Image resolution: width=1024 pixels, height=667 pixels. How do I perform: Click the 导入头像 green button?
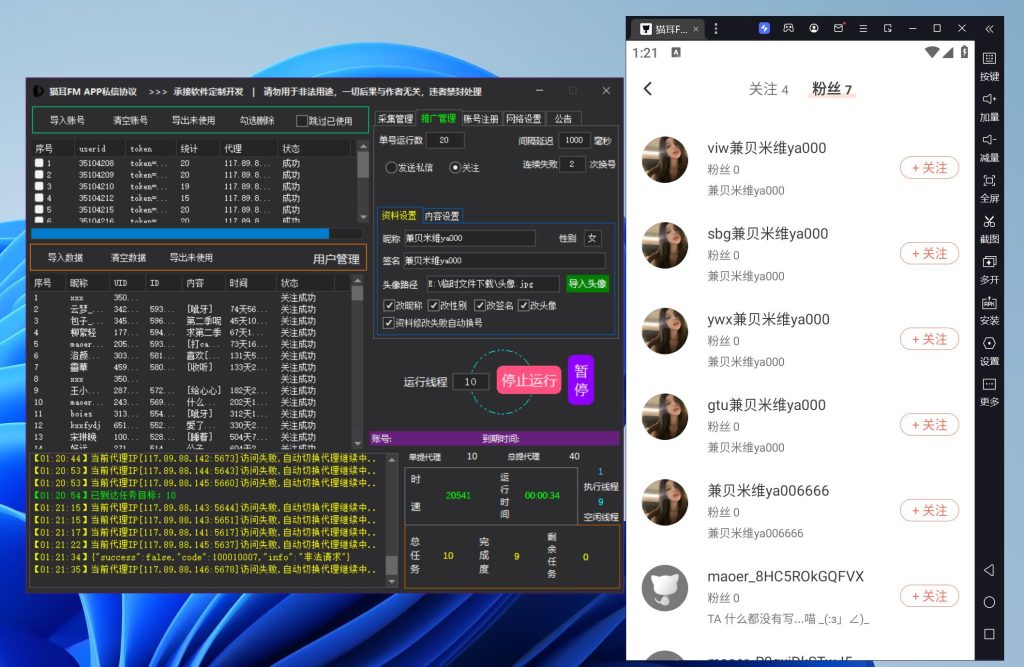[x=587, y=284]
